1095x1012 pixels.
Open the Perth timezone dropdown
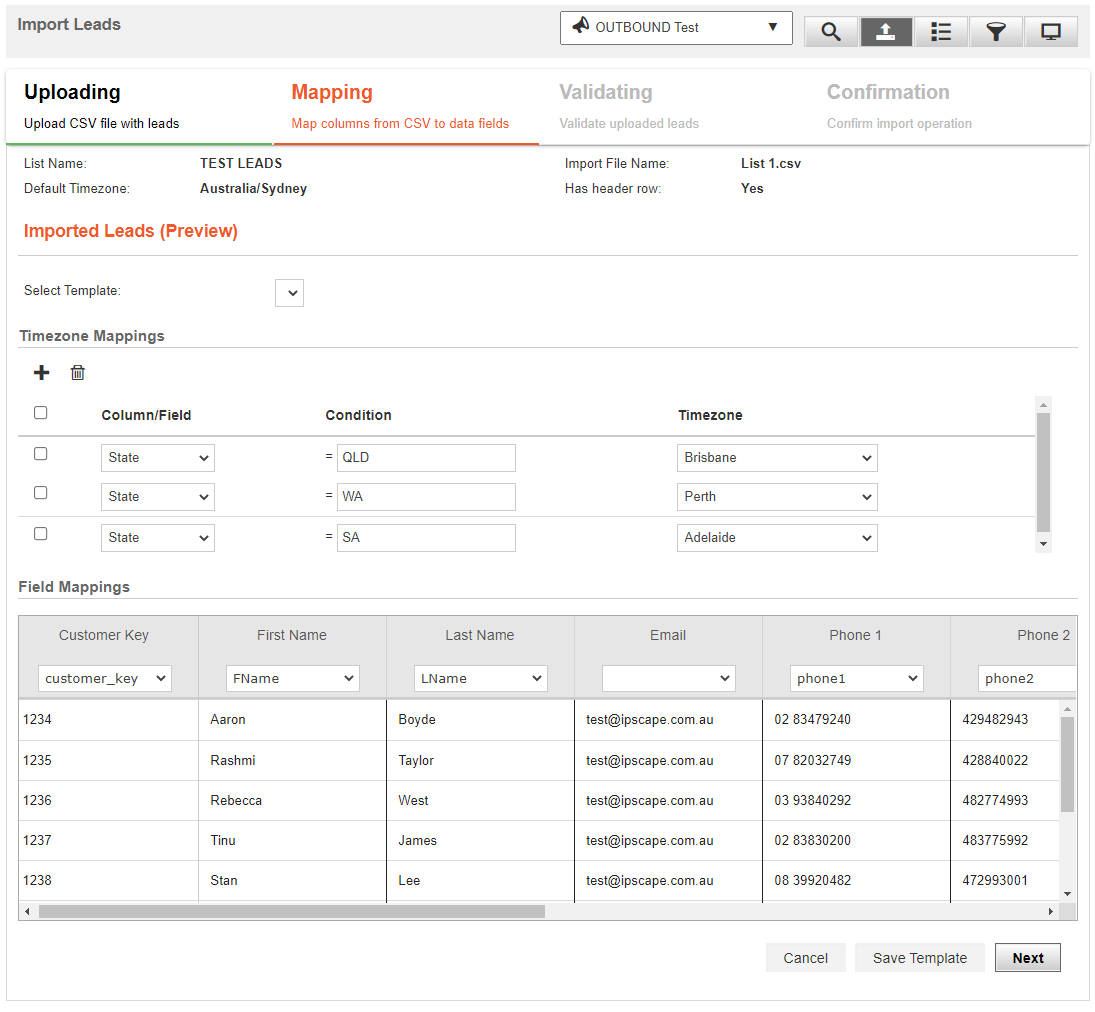click(777, 497)
